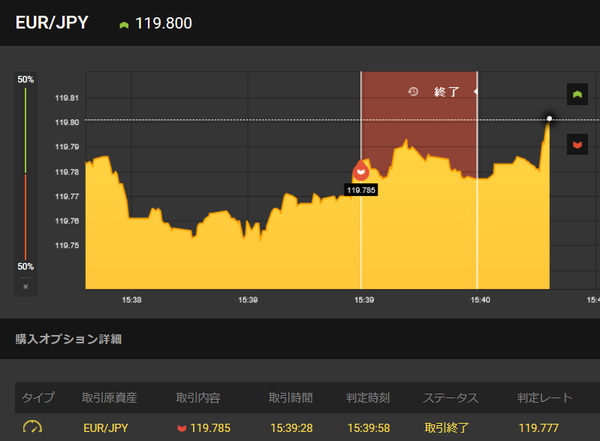Click the 119.785 entry price label on chart
Image resolution: width=600 pixels, height=441 pixels.
pyautogui.click(x=361, y=190)
